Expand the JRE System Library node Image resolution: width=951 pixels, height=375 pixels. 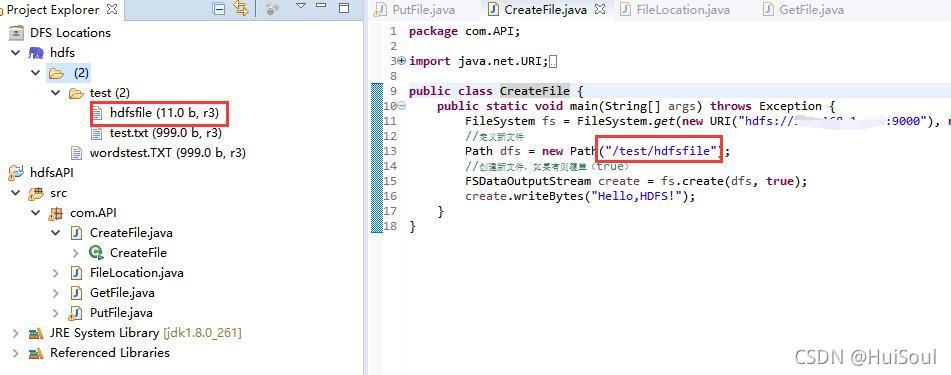(16, 333)
